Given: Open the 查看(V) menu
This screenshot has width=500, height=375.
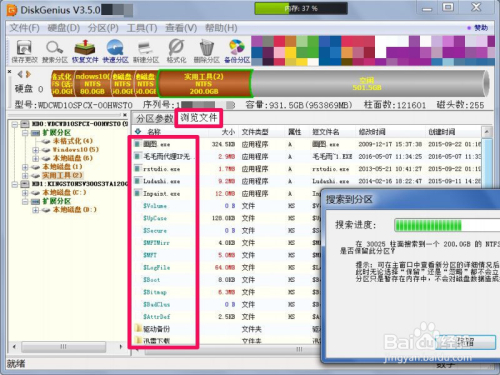Looking at the screenshot, I should pos(181,28).
